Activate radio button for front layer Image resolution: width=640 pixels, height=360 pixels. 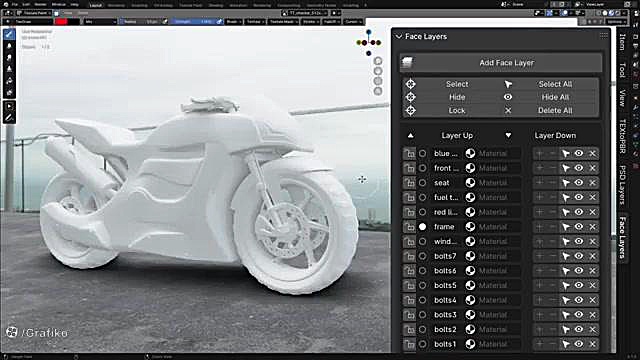pyautogui.click(x=422, y=168)
